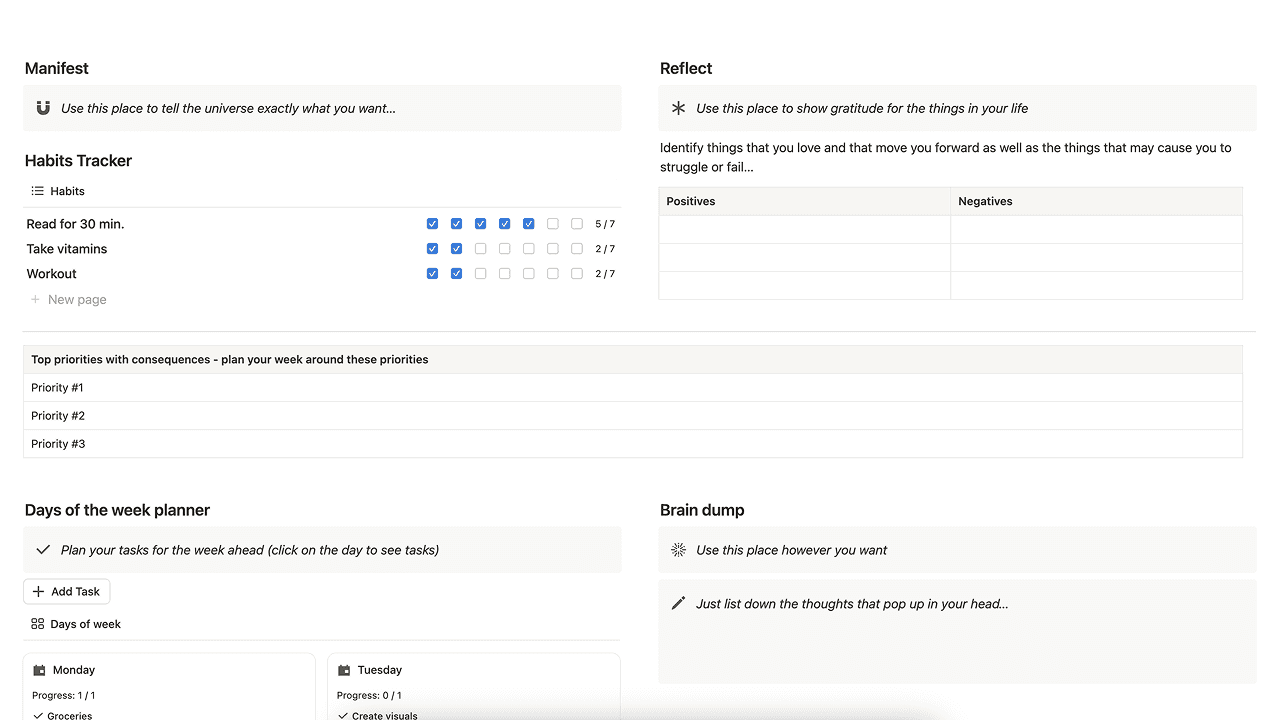The width and height of the screenshot is (1280, 720).
Task: Click the Priority #2 cell
Action: click(x=633, y=416)
